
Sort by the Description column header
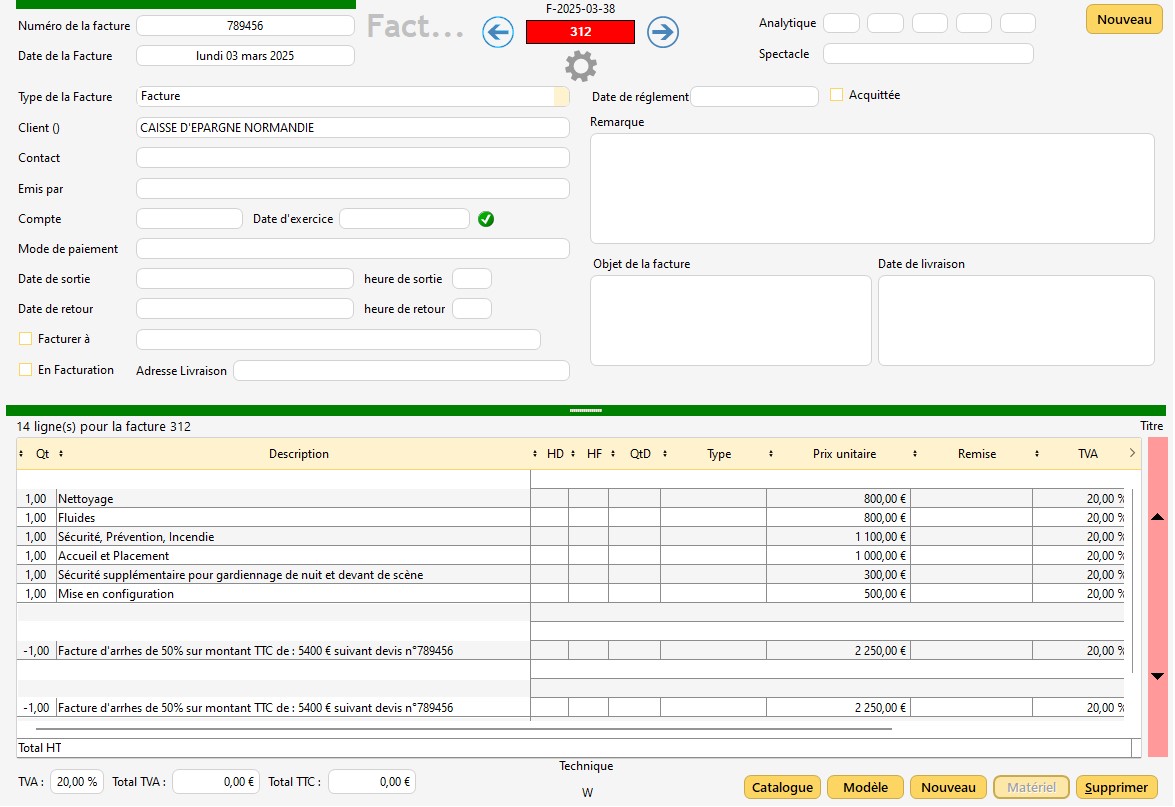[x=298, y=454]
